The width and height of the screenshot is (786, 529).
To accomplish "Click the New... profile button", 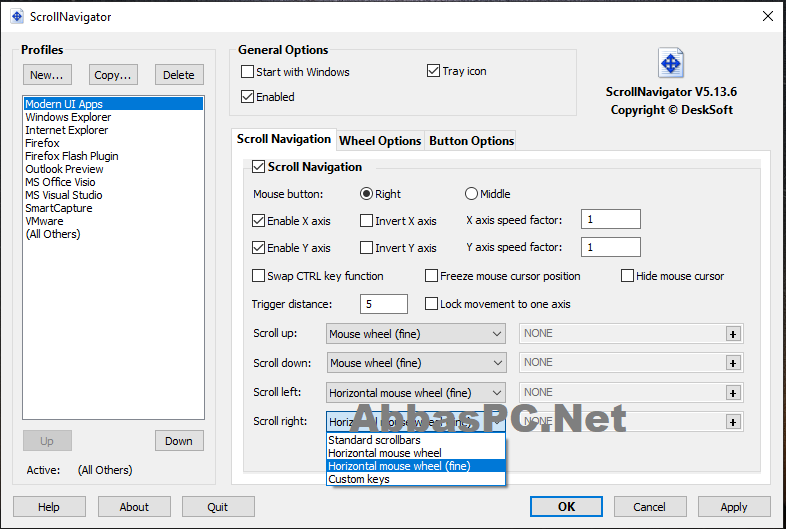I will (47, 75).
